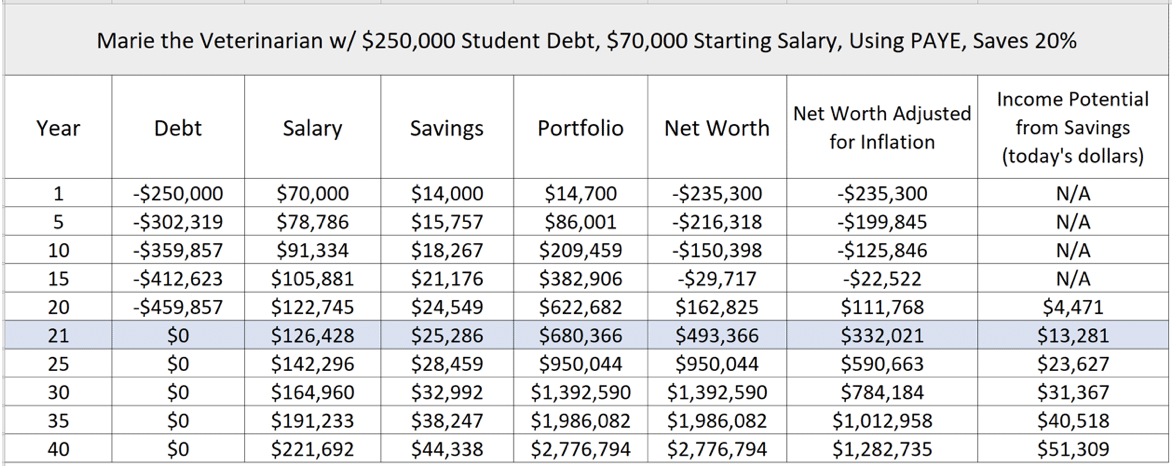Screen dimensions: 1174x466
Task: Click the $493,366 net worth cell
Action: click(x=717, y=335)
